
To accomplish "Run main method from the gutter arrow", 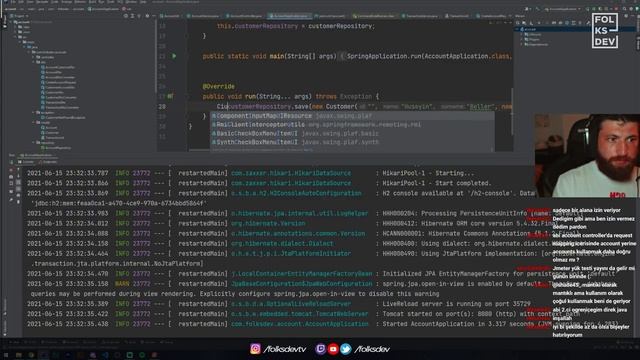I will coord(174,56).
